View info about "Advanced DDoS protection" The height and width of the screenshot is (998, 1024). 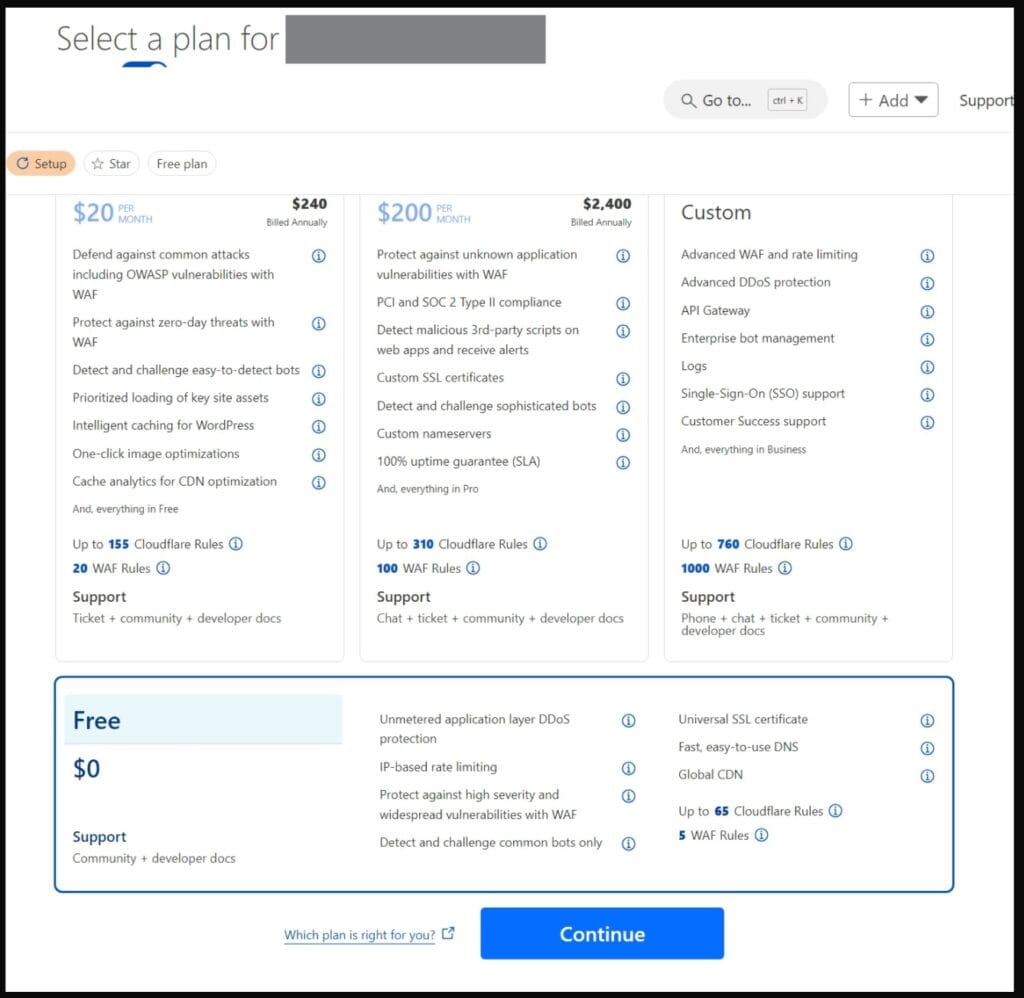[927, 282]
